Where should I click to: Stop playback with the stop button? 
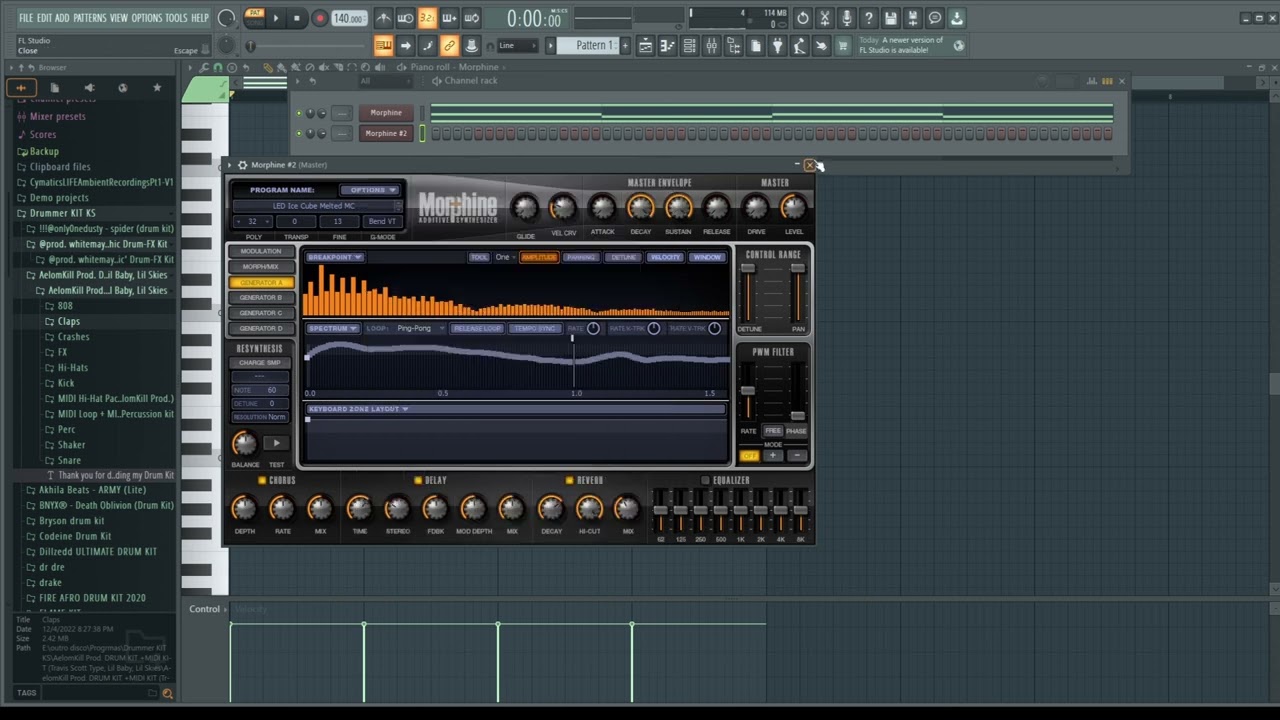(296, 18)
